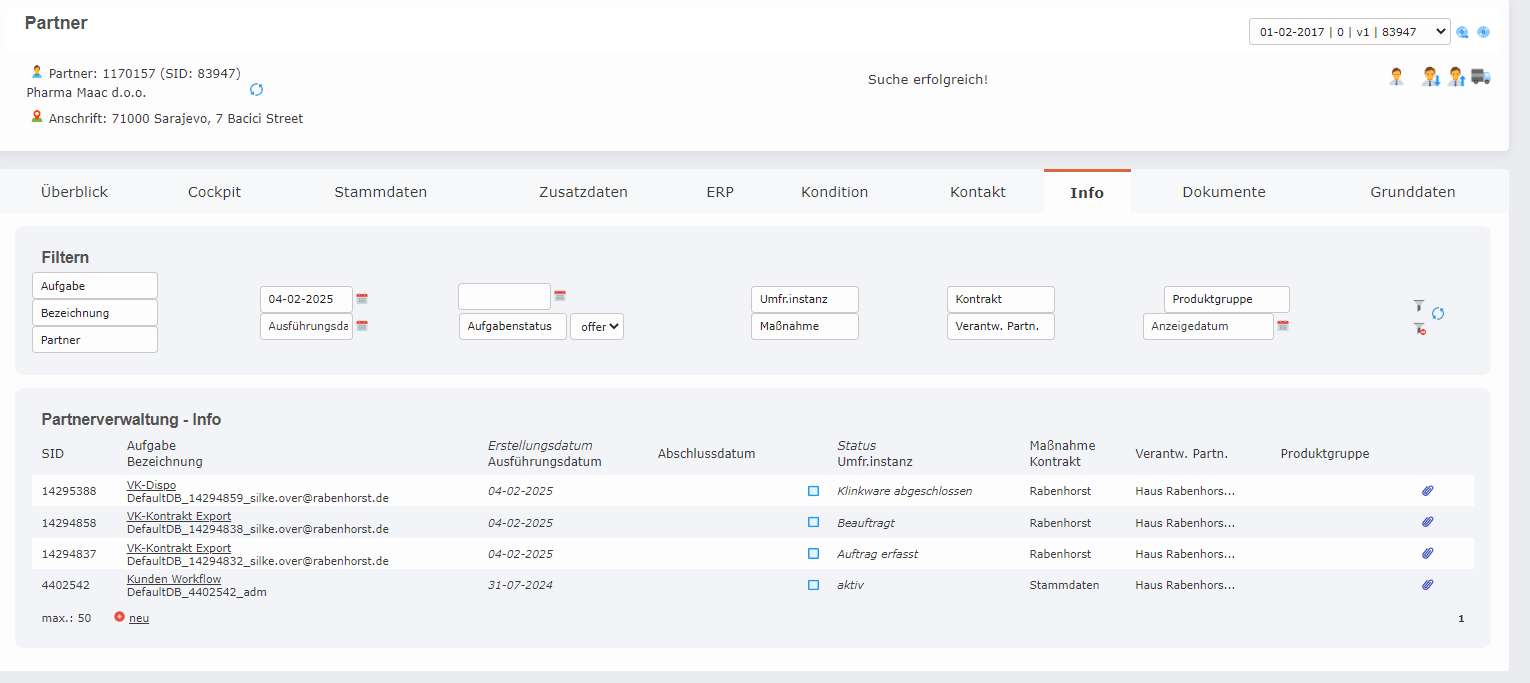
Task: Open the VK-Dispo task link
Action: click(151, 485)
